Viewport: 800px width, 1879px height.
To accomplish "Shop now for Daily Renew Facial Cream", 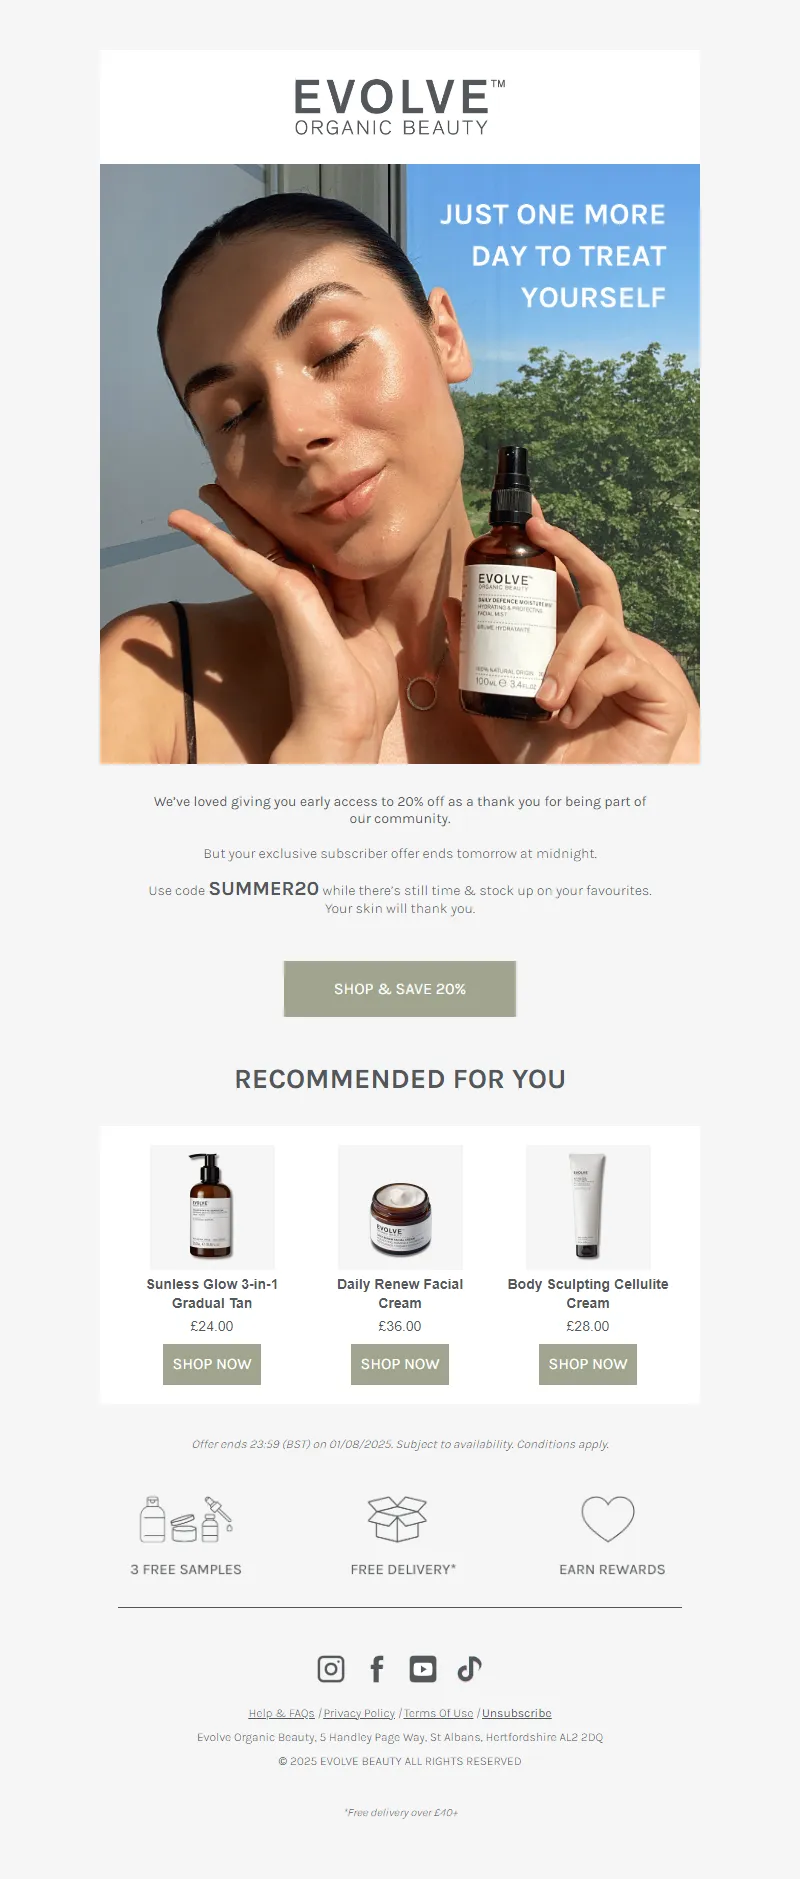I will click(400, 1364).
